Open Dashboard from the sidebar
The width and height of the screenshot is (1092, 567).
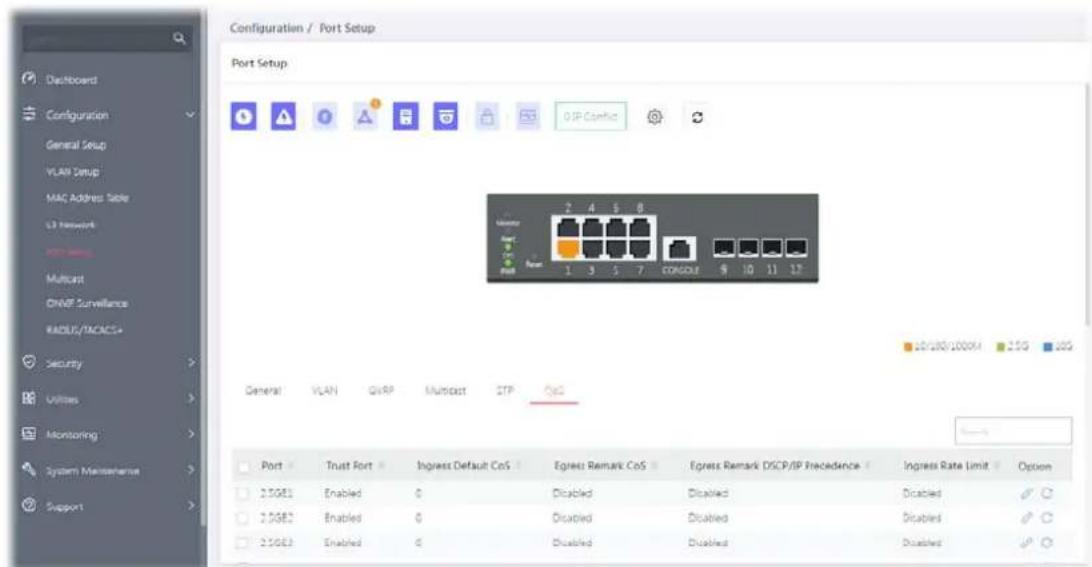click(71, 79)
